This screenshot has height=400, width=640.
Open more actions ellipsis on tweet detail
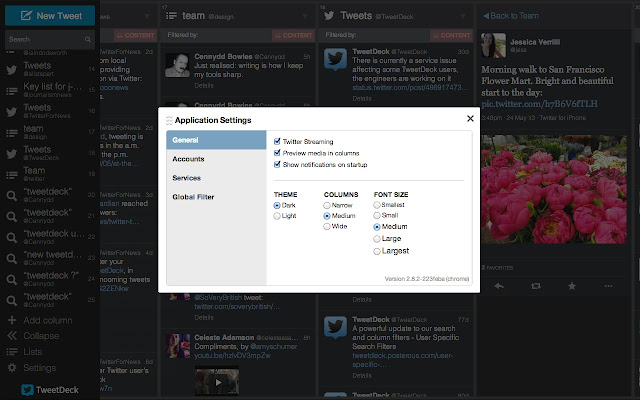(x=608, y=286)
